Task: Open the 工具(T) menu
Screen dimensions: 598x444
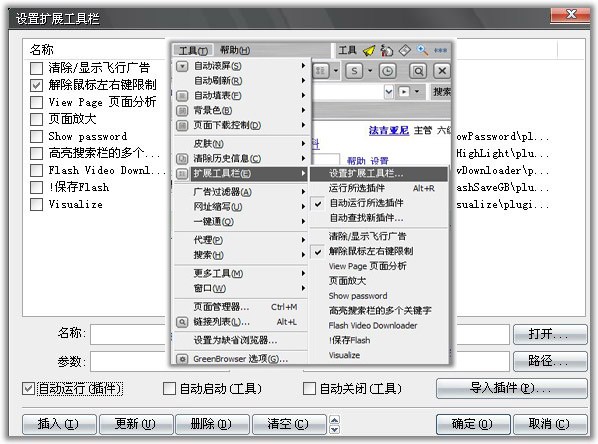Action: [193, 50]
